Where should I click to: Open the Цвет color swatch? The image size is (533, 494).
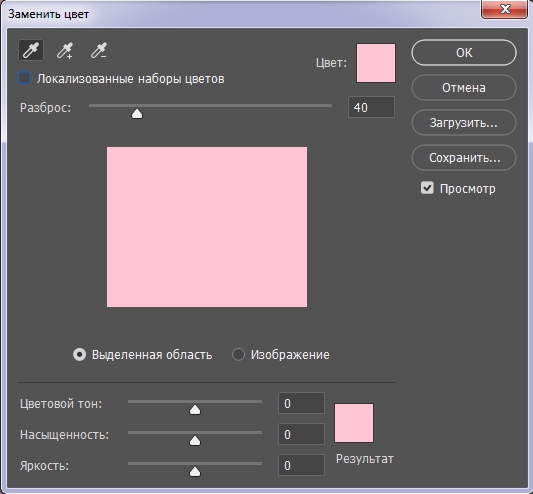pyautogui.click(x=376, y=63)
